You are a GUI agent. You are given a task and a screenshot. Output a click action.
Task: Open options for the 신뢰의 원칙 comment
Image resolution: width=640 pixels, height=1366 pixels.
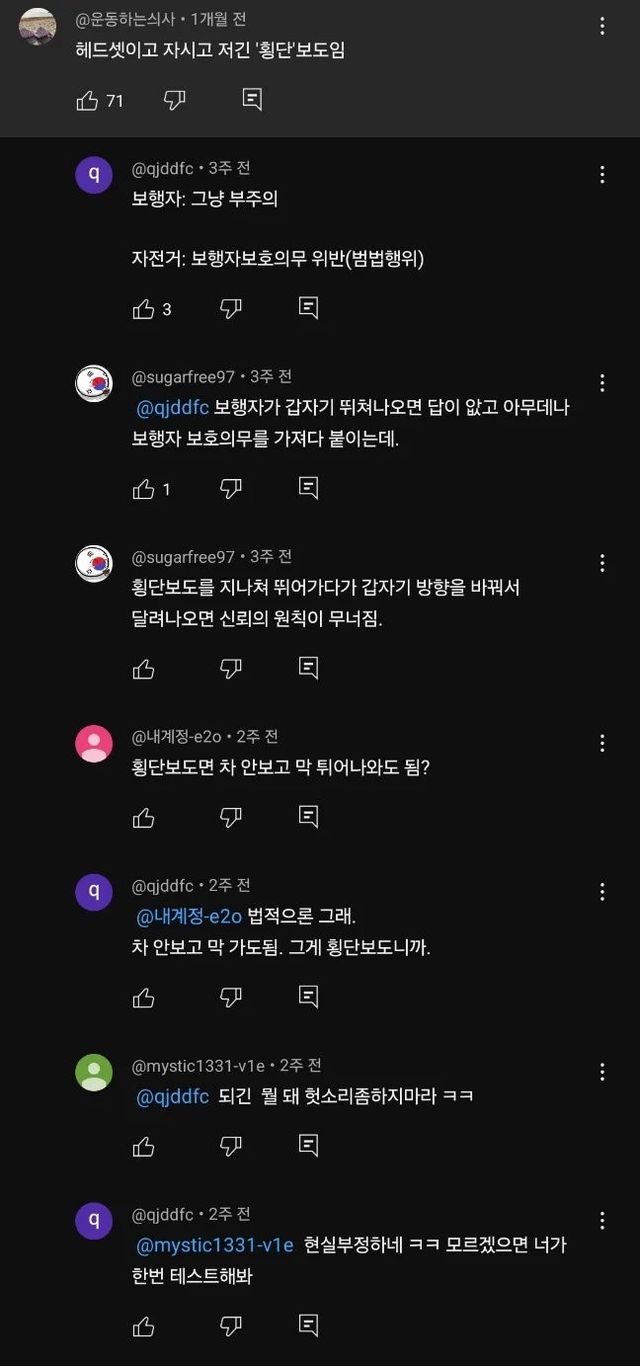[602, 563]
